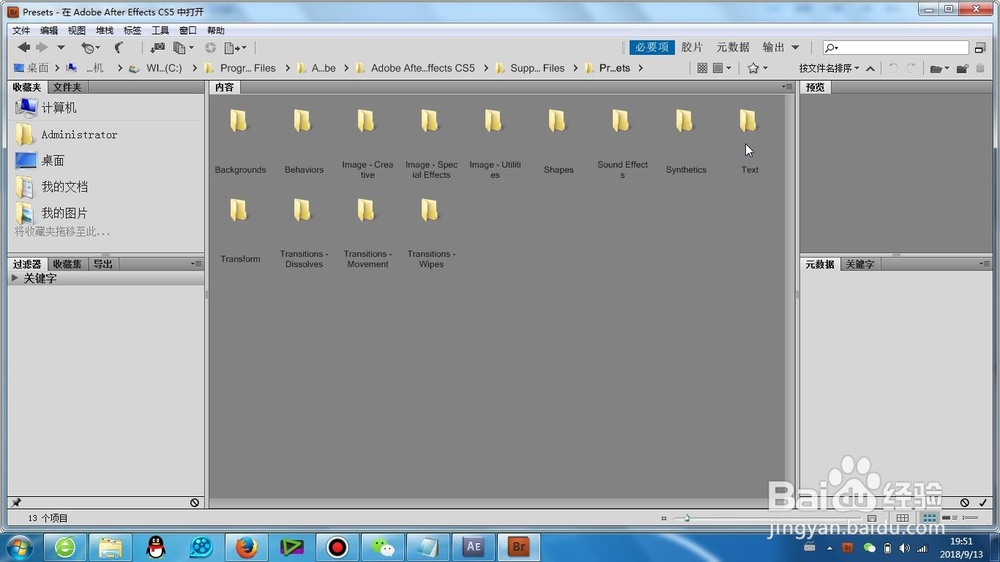The height and width of the screenshot is (562, 1000).
Task: Select the Backgrounds folder
Action: tap(240, 140)
